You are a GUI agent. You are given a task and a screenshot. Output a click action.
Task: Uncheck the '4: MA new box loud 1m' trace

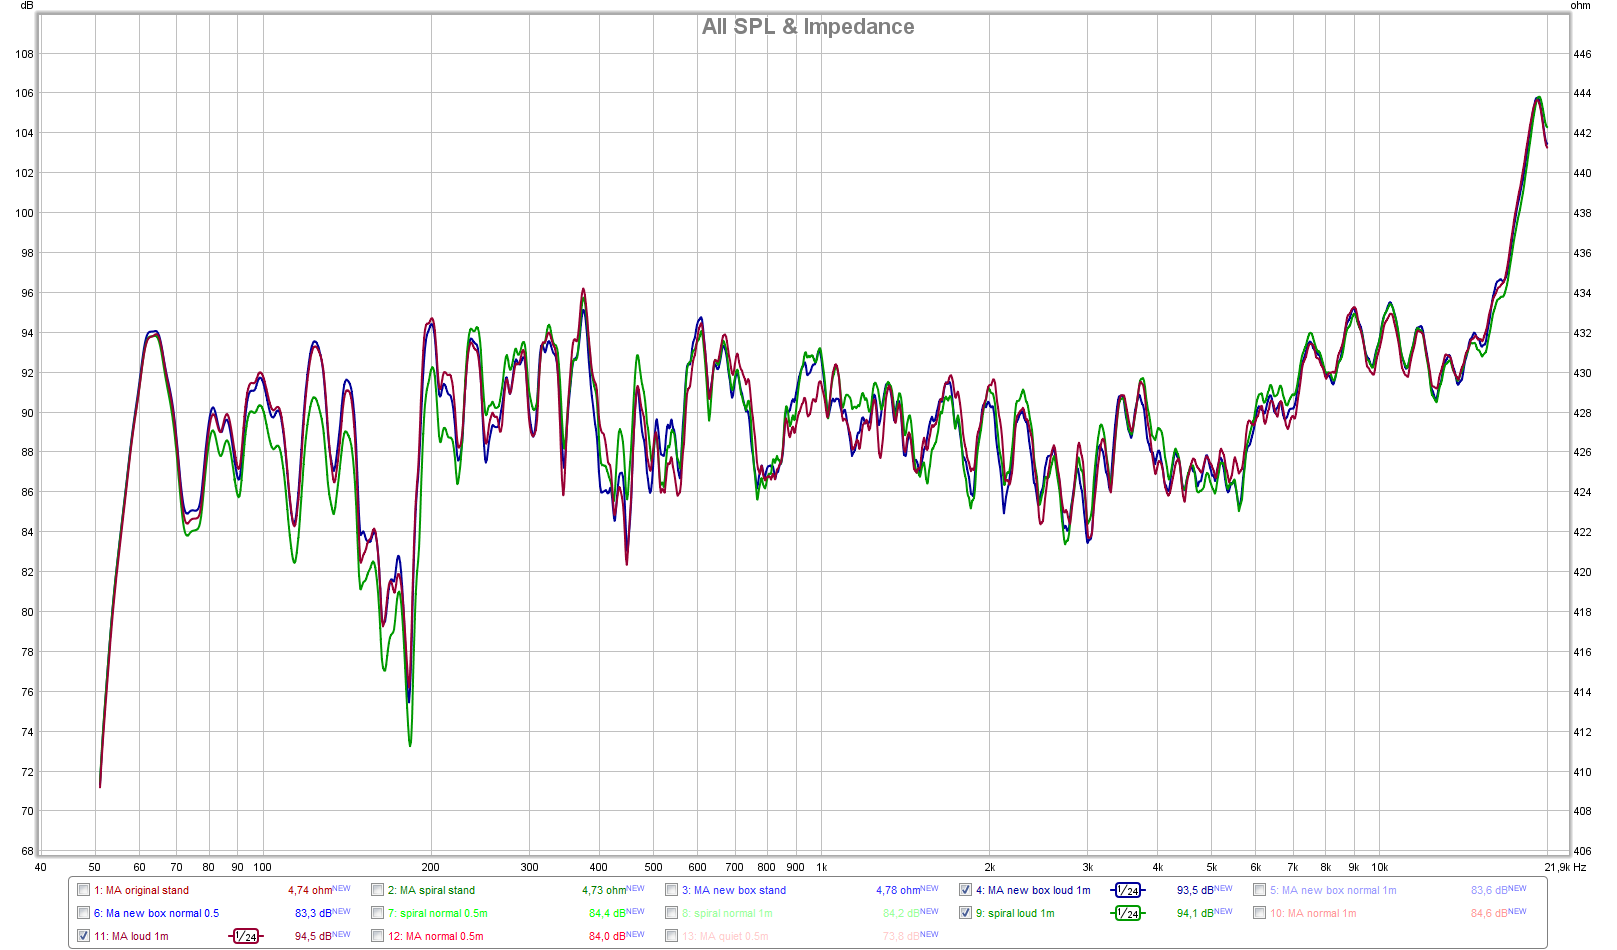[x=966, y=890]
